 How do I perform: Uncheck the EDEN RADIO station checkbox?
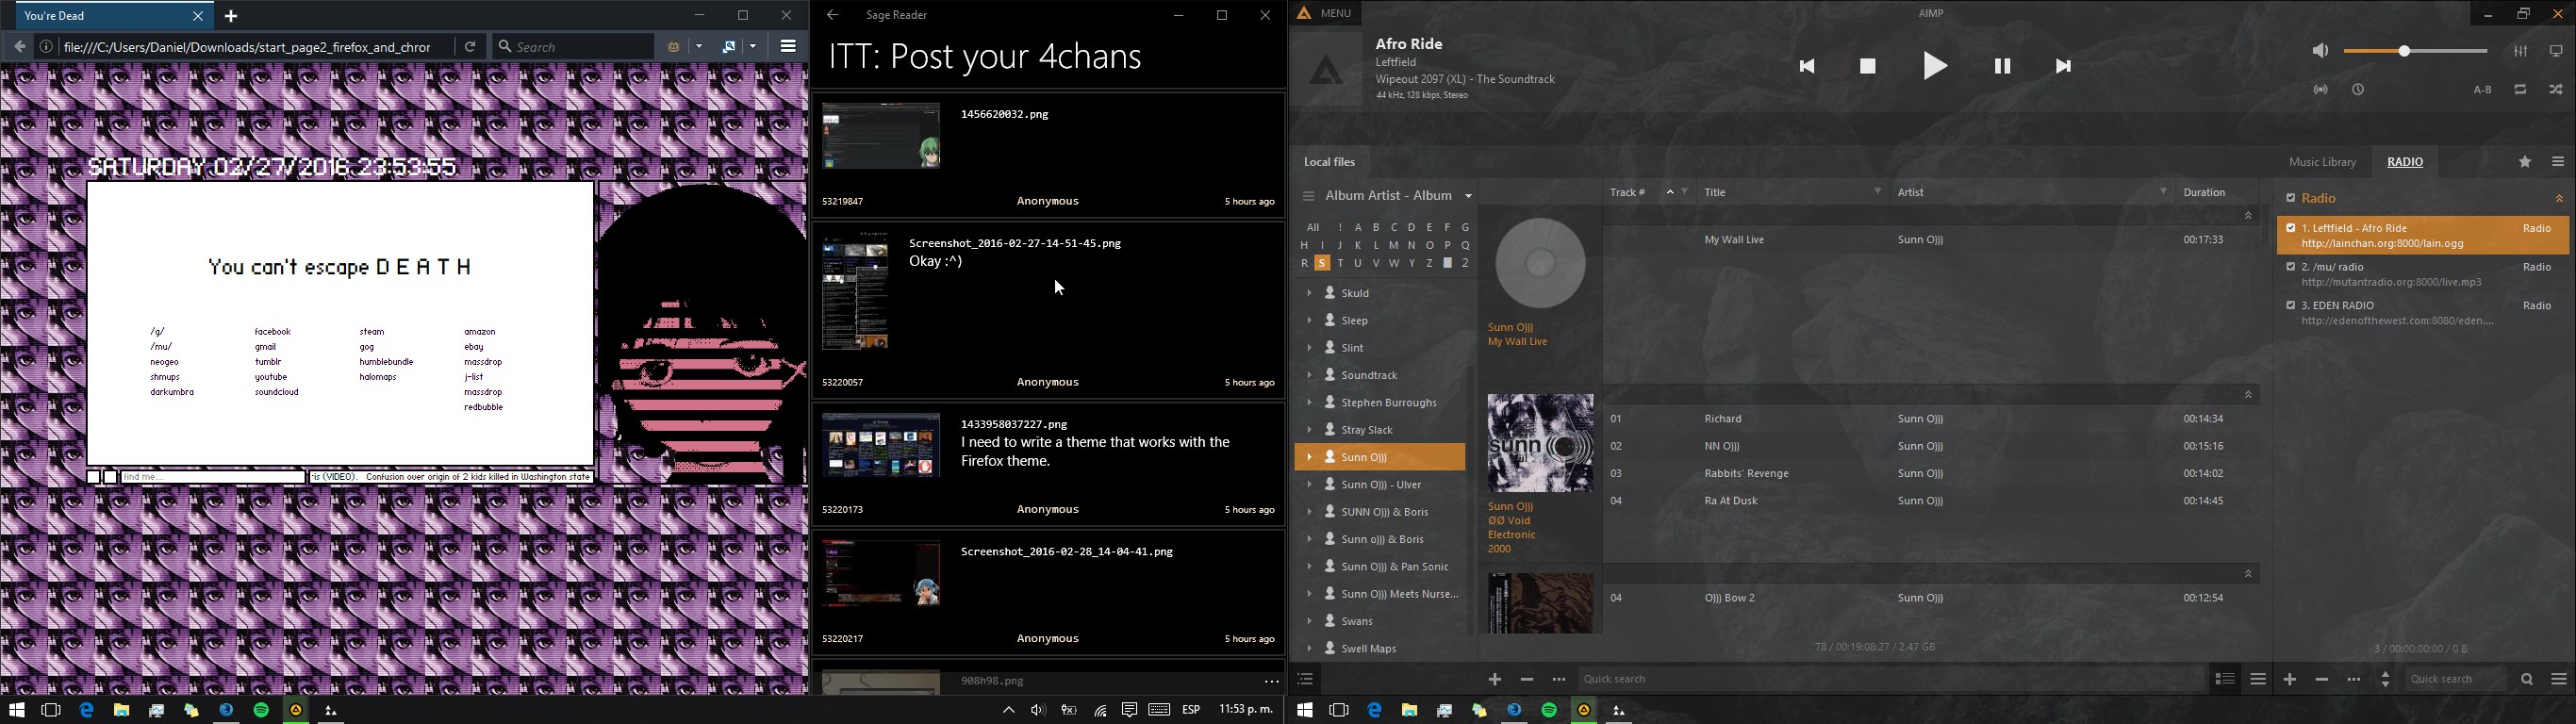2290,305
